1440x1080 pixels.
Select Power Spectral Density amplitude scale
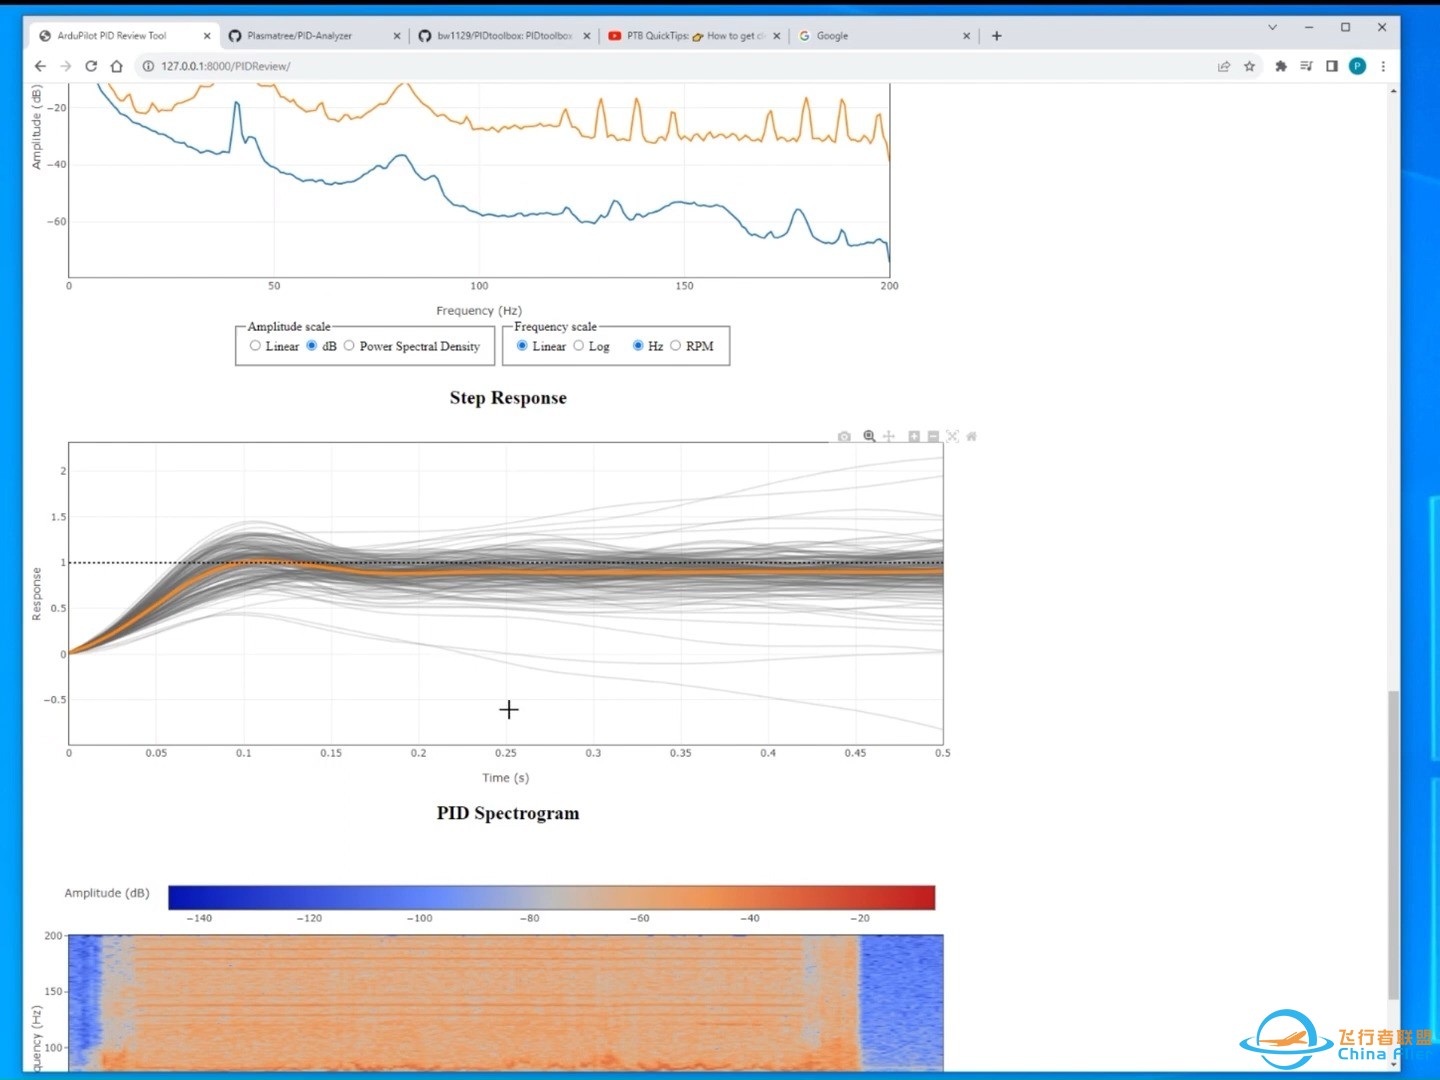click(349, 346)
